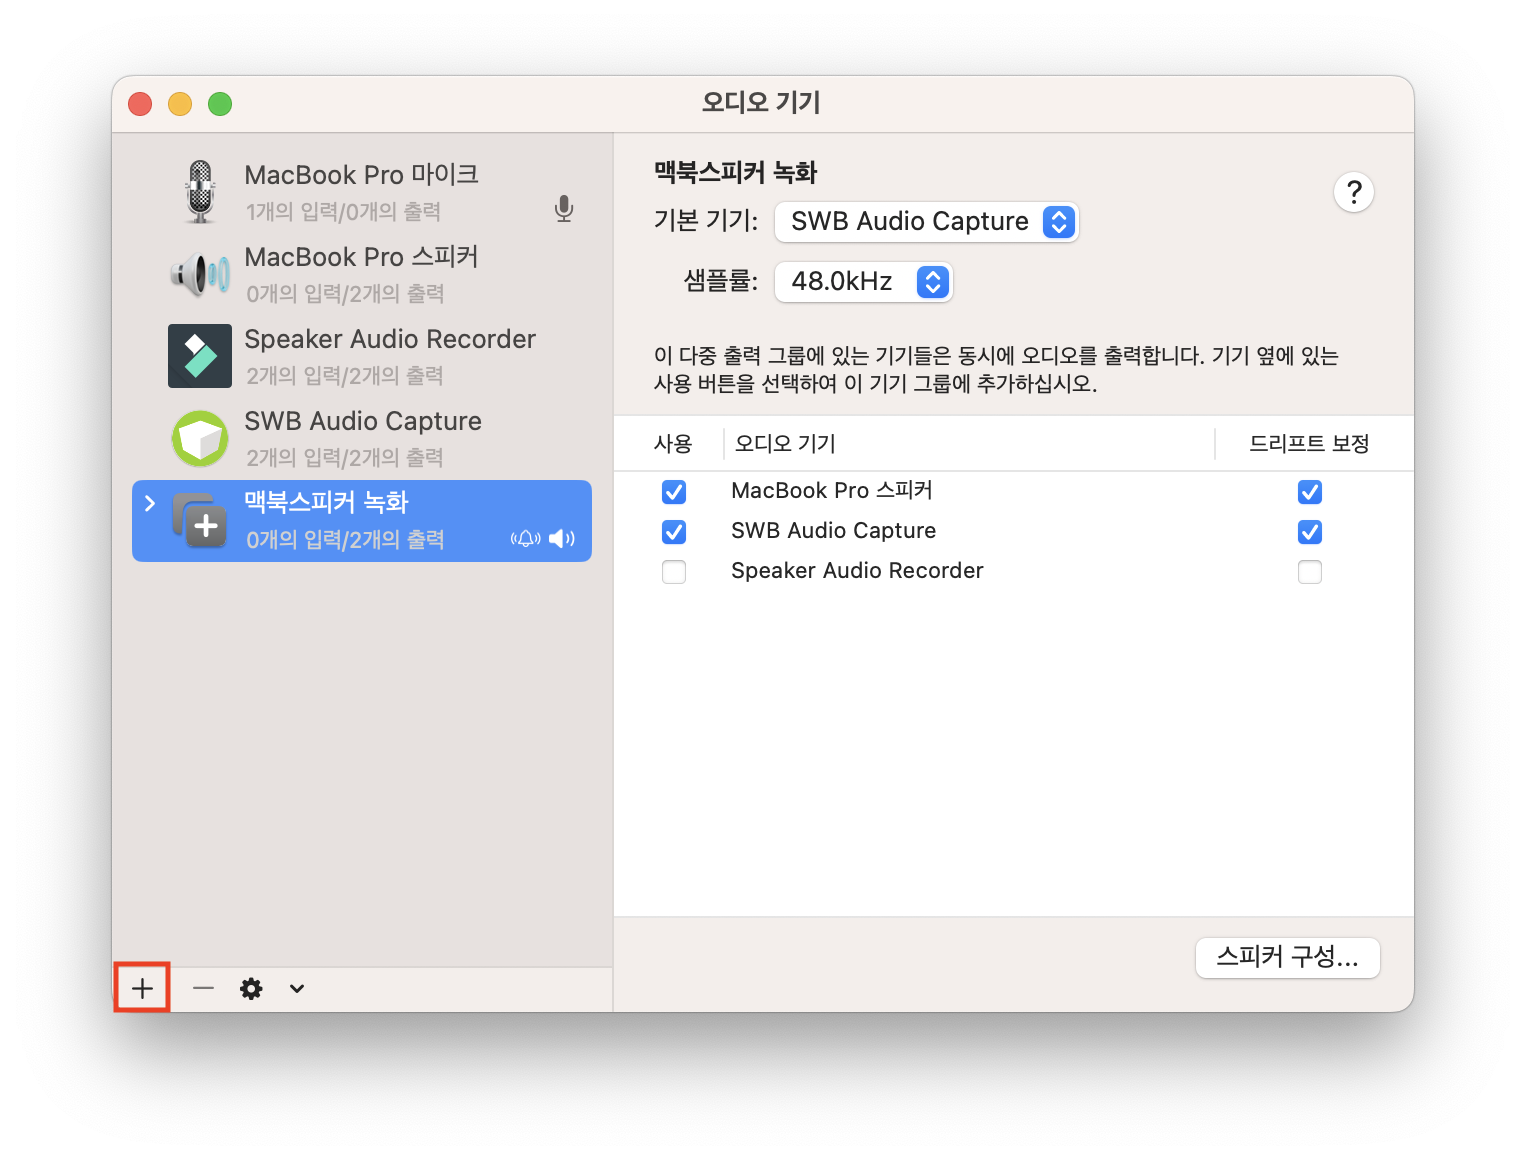Click the alert sound output icon on 맥북스피커 녹화
Screen dimensions: 1526x1160
tap(526, 539)
